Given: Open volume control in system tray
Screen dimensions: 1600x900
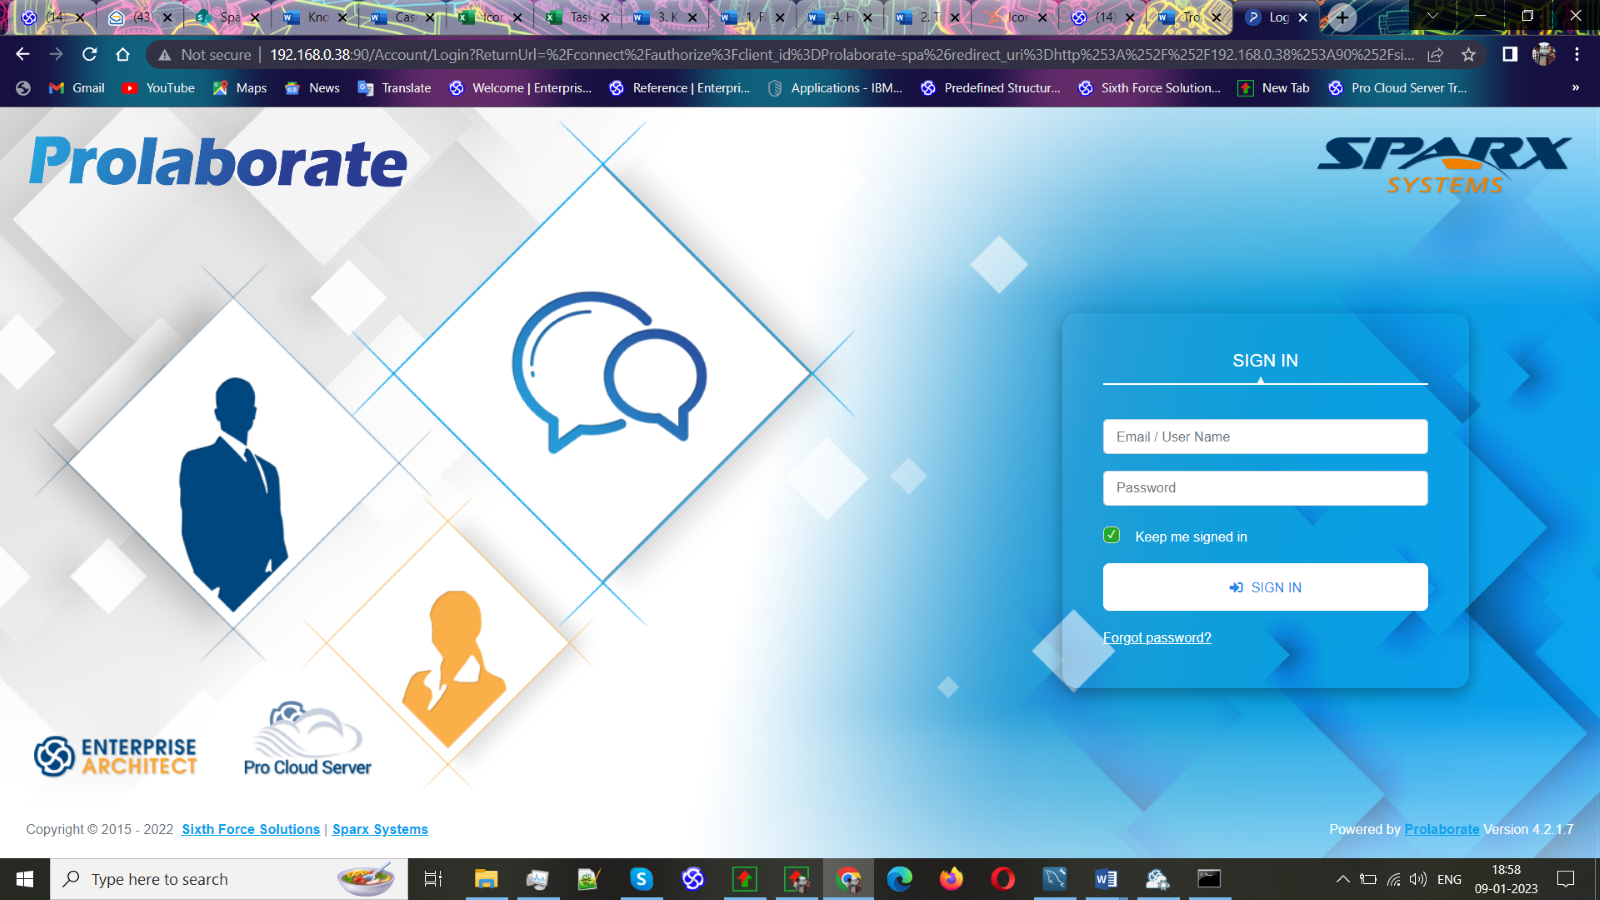Looking at the screenshot, I should click(1418, 879).
